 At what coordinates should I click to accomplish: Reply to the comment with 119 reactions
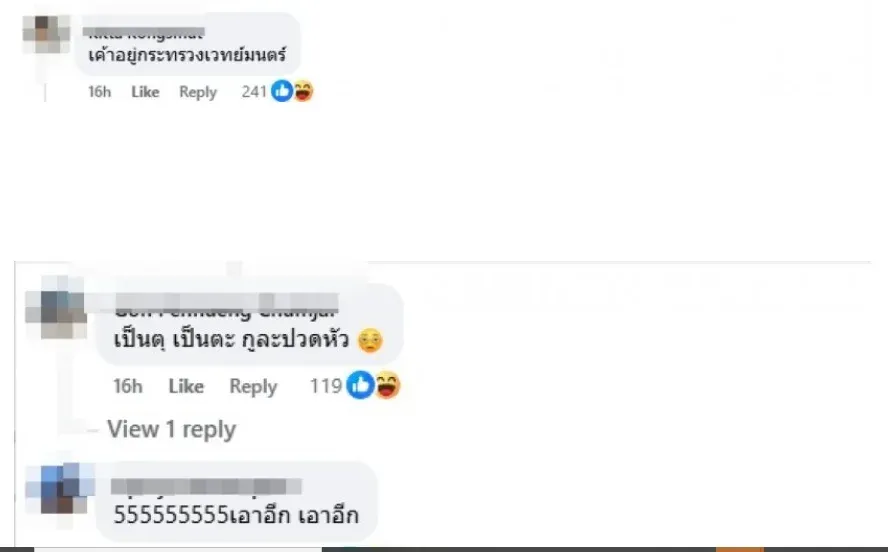tap(253, 387)
